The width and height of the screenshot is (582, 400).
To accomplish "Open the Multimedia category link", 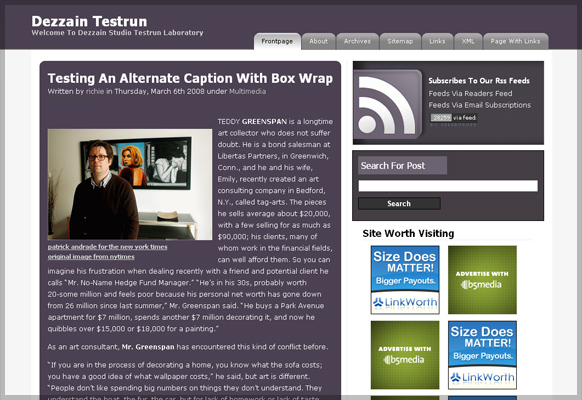I will click(247, 91).
